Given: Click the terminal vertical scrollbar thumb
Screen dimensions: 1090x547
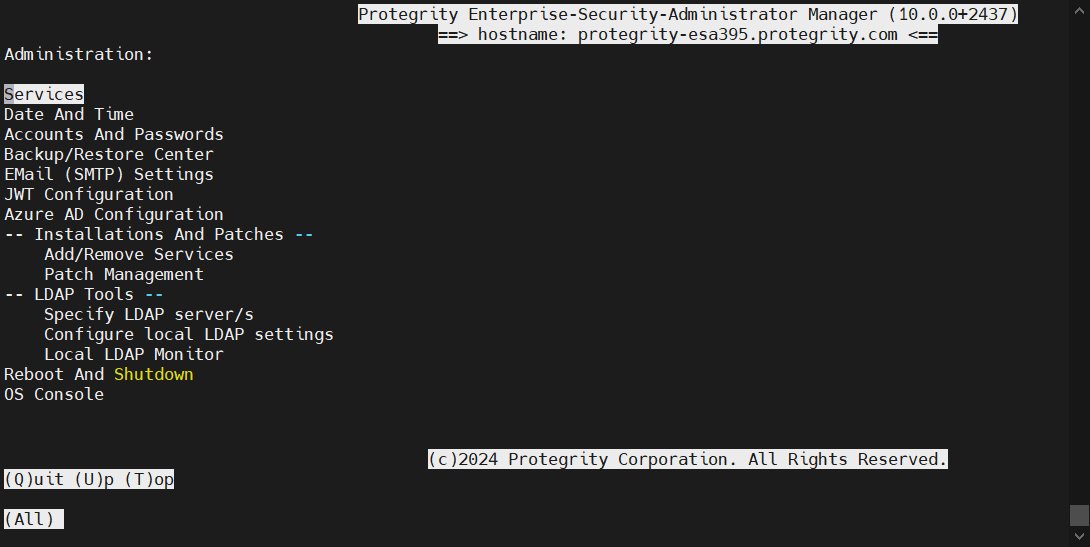Looking at the screenshot, I should (1079, 514).
